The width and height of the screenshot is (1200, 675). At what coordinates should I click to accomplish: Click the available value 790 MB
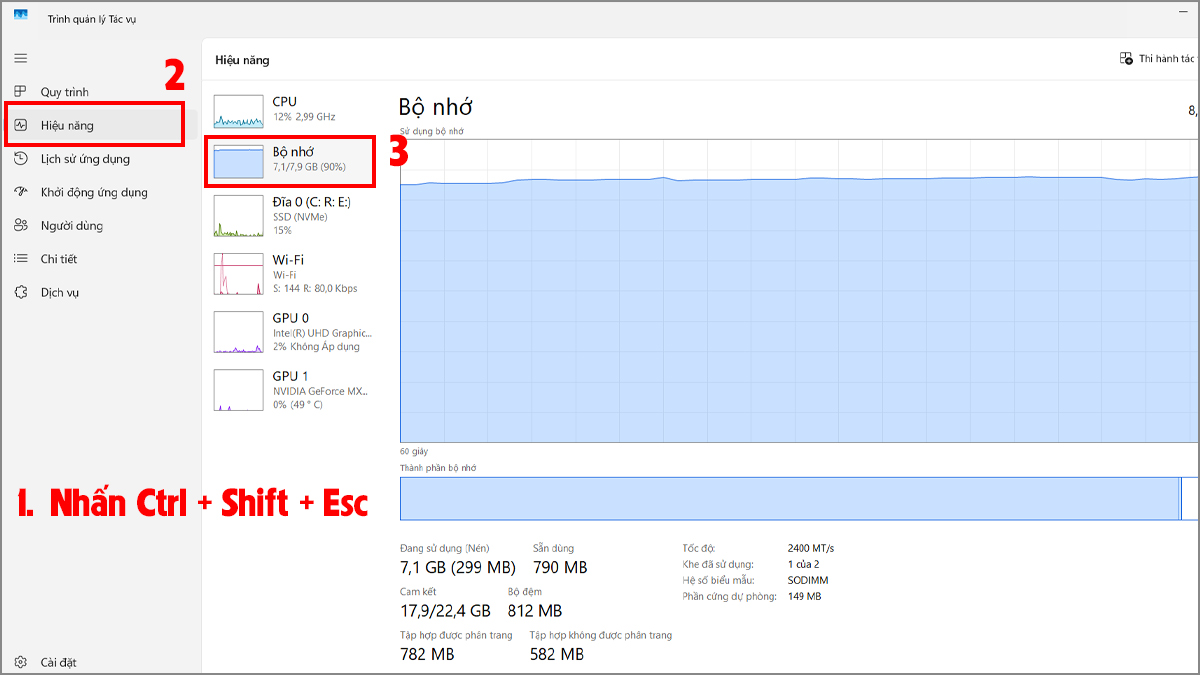click(x=560, y=568)
